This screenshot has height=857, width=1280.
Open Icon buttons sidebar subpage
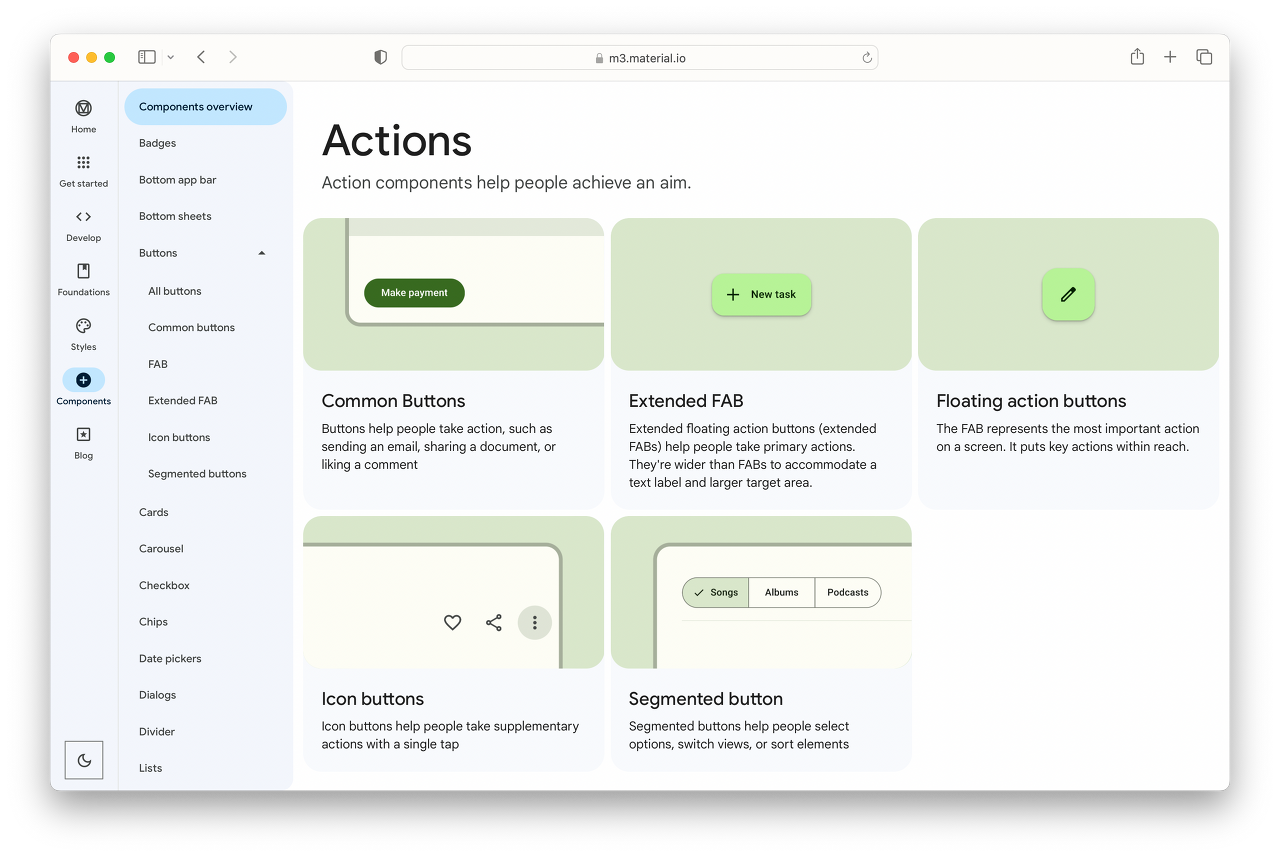click(179, 437)
